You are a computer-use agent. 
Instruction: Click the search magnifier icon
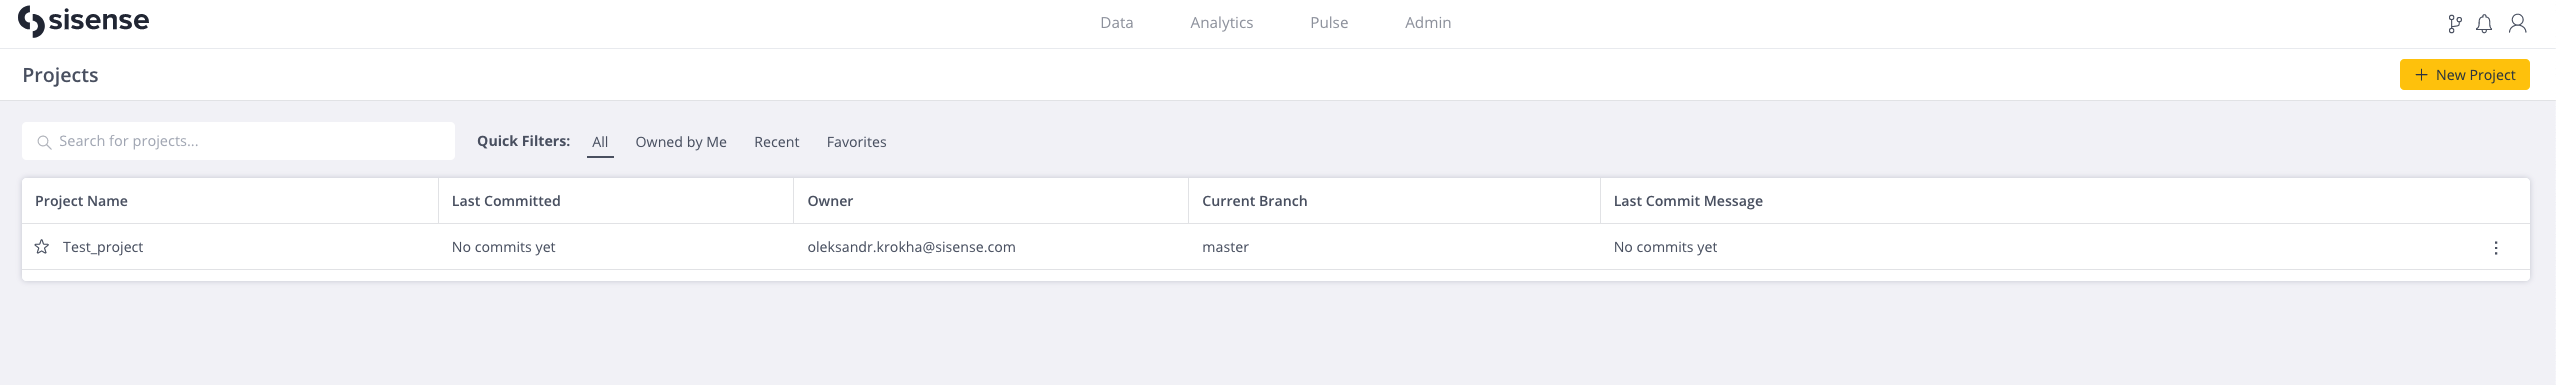click(x=44, y=142)
